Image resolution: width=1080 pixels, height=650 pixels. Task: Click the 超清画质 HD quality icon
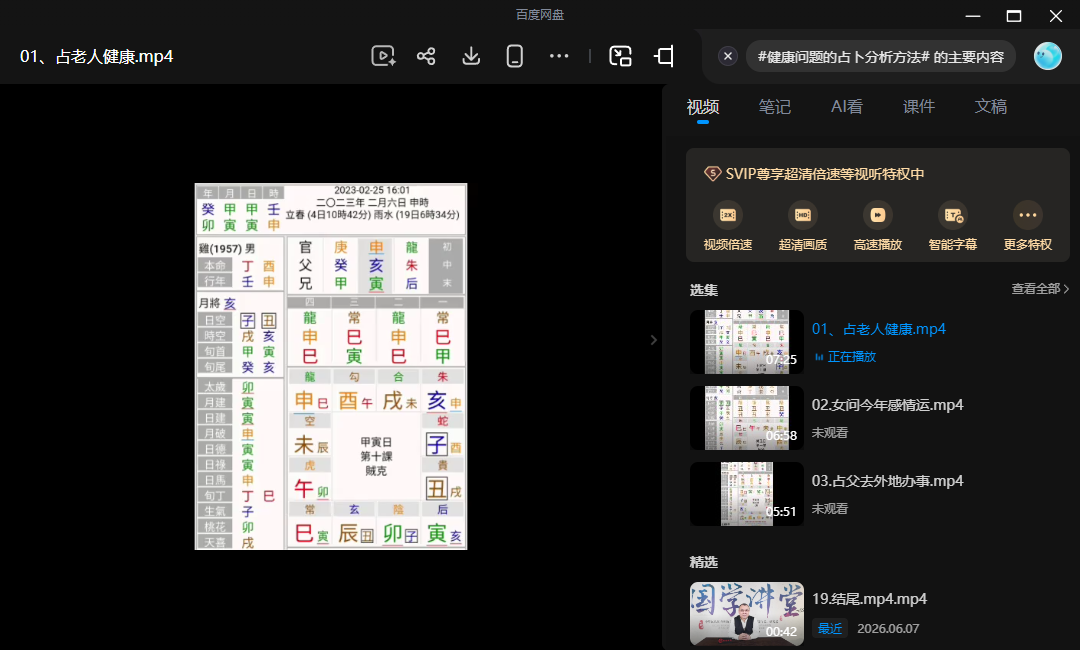pyautogui.click(x=802, y=215)
